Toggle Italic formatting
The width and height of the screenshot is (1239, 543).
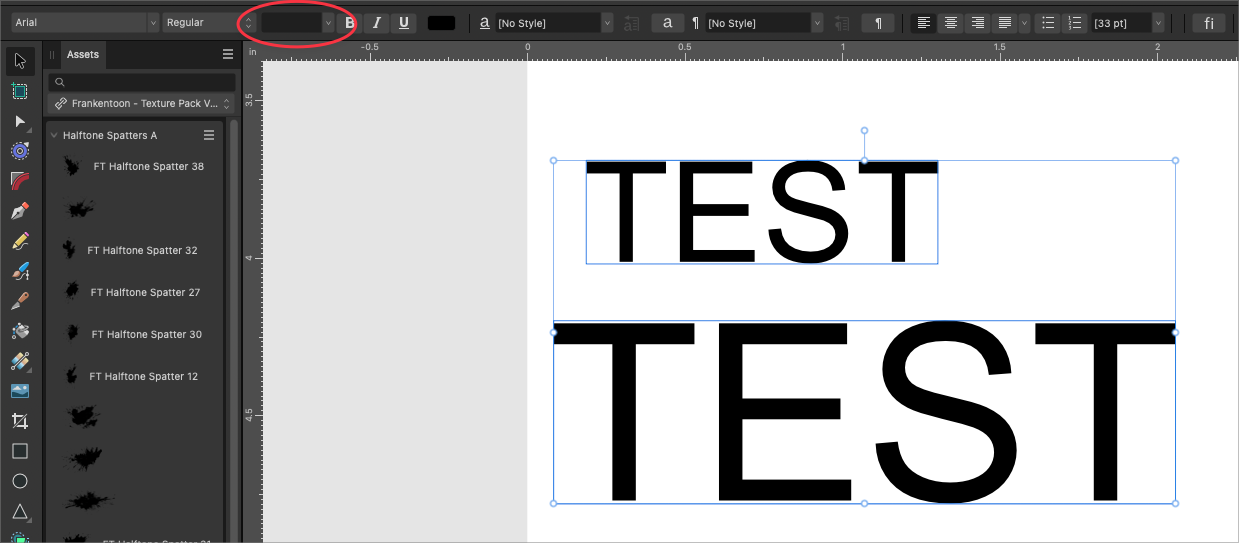[x=377, y=23]
